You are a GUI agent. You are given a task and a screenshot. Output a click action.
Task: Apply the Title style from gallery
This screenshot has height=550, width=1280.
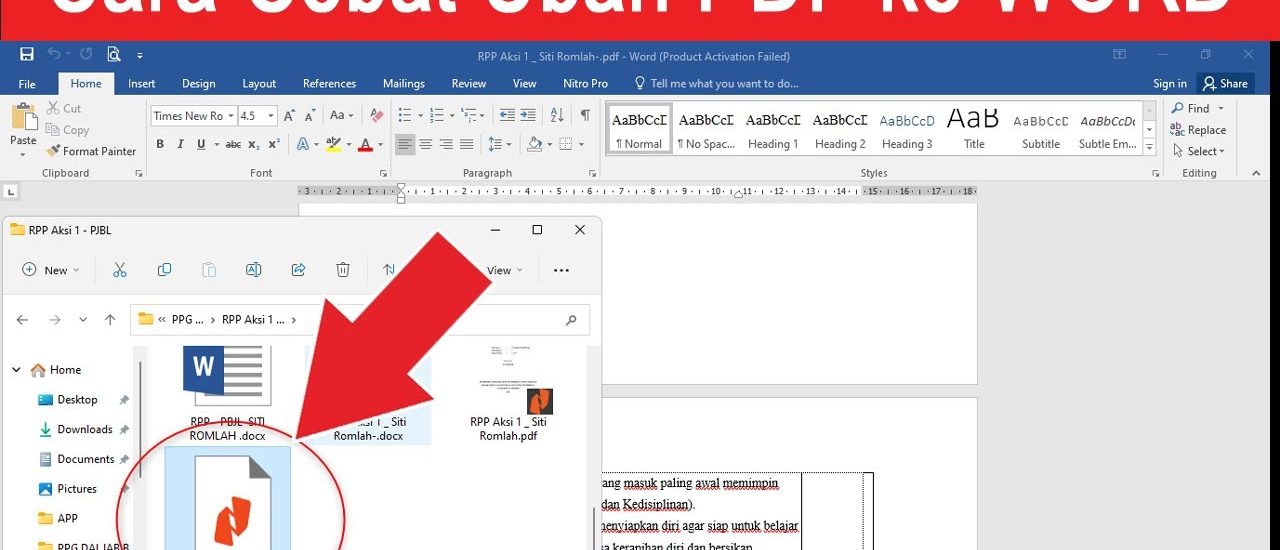(x=973, y=129)
